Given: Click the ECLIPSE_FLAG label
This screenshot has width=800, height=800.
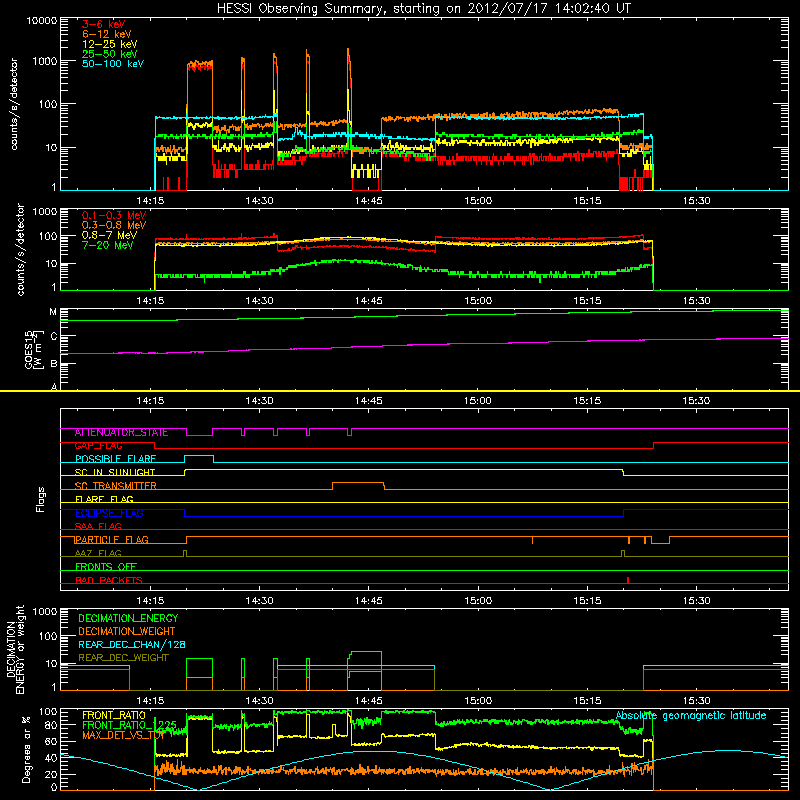Looking at the screenshot, I should pyautogui.click(x=109, y=513).
